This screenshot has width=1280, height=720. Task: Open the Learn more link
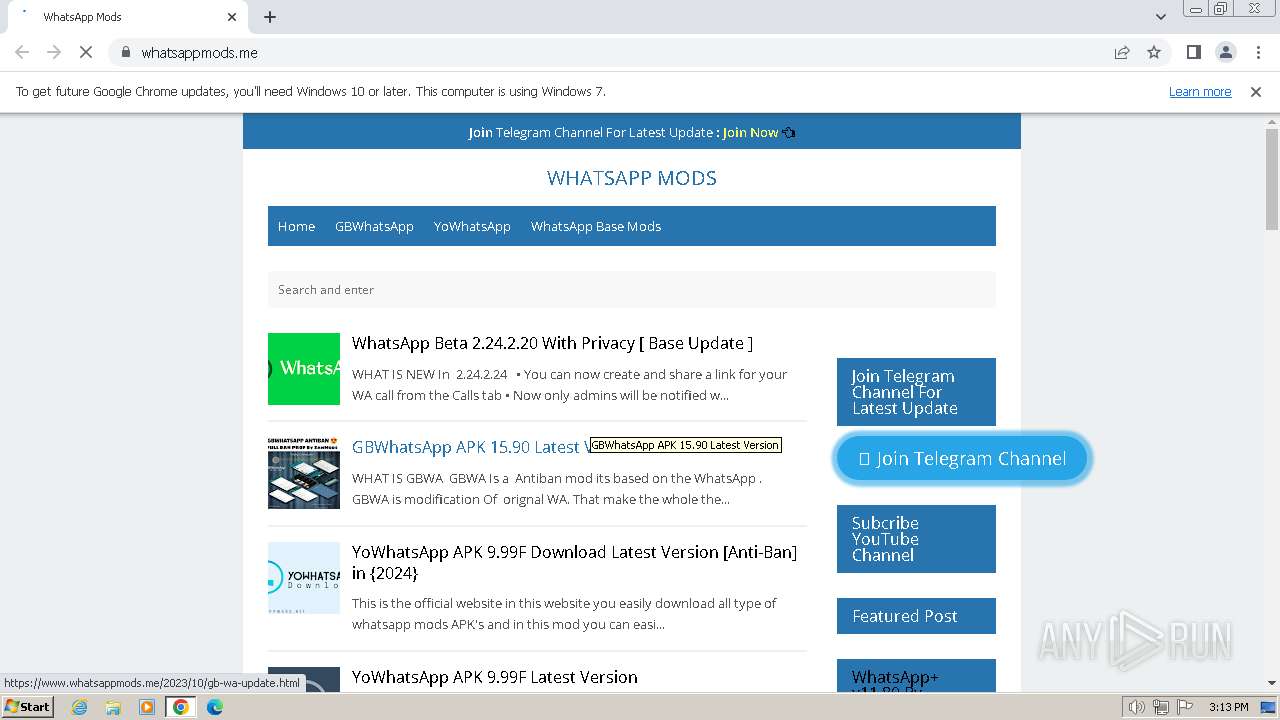click(x=1200, y=92)
